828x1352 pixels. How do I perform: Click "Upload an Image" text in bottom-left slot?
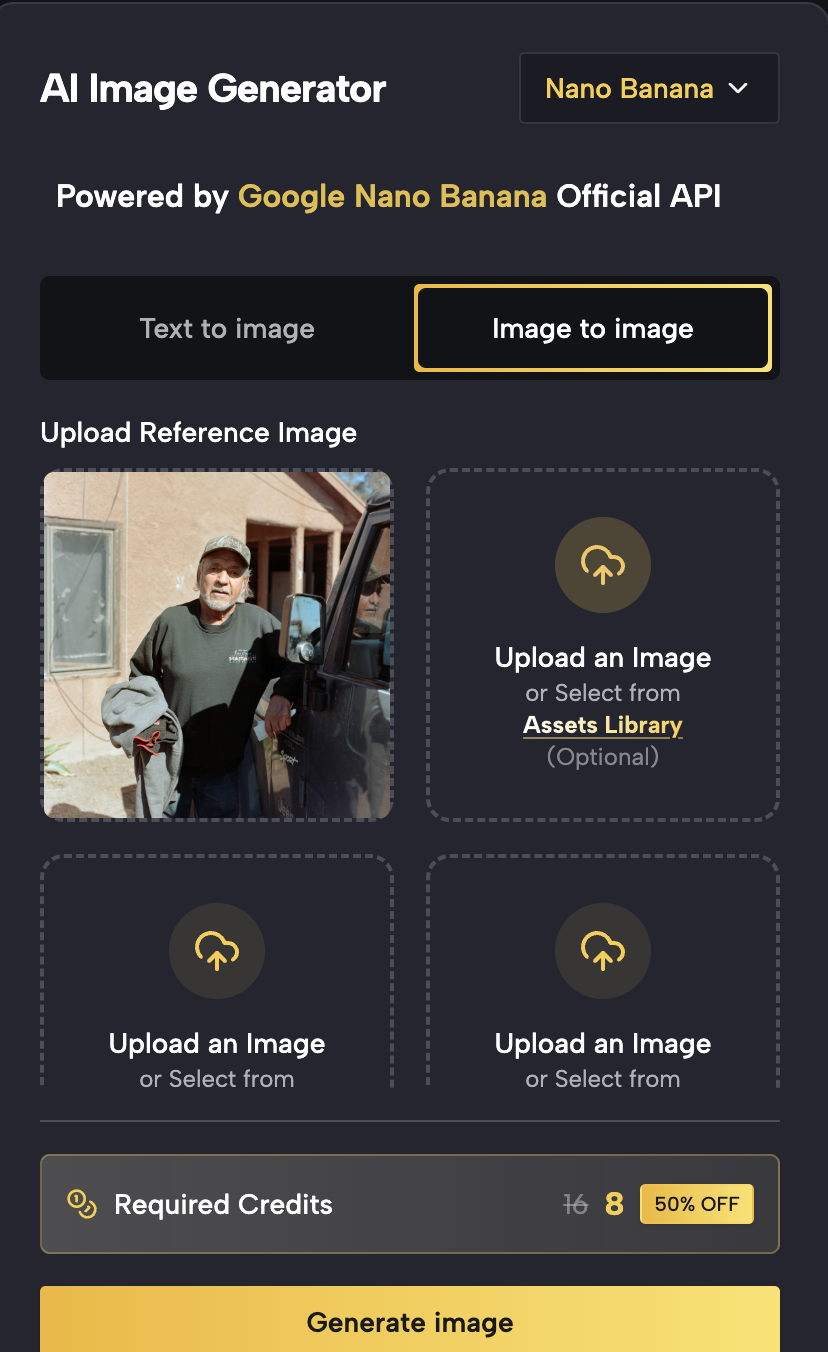pyautogui.click(x=217, y=1044)
